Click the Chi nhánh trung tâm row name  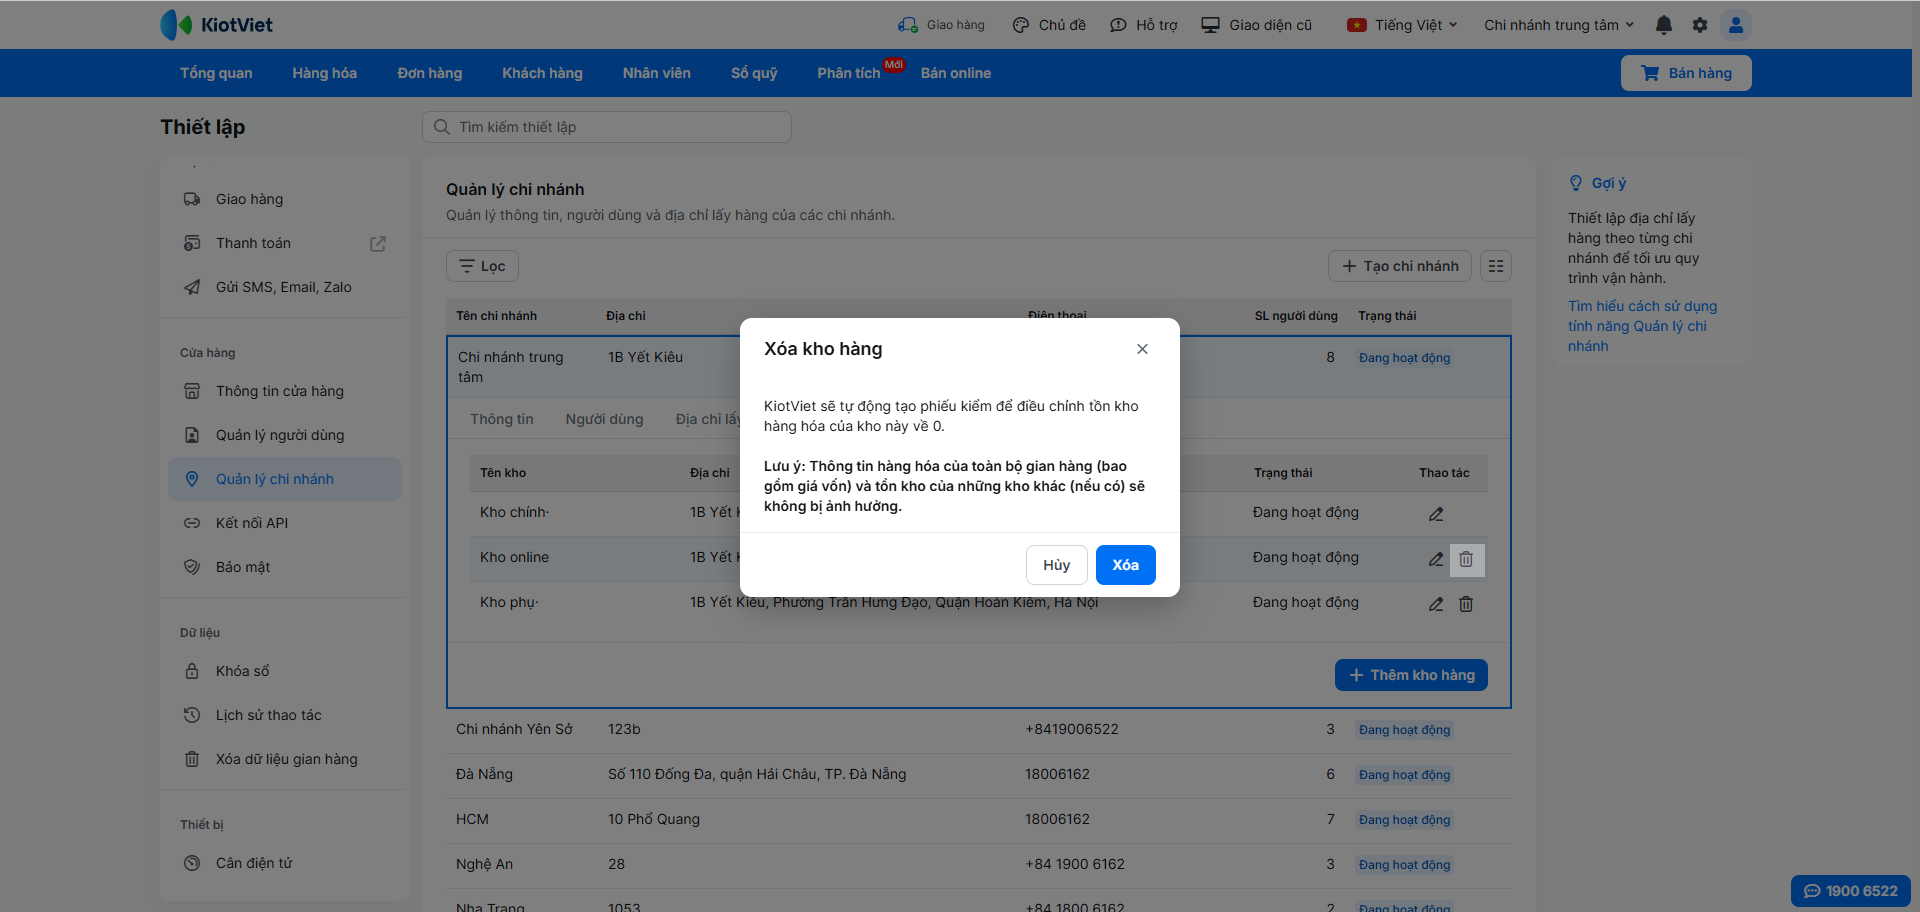[511, 367]
